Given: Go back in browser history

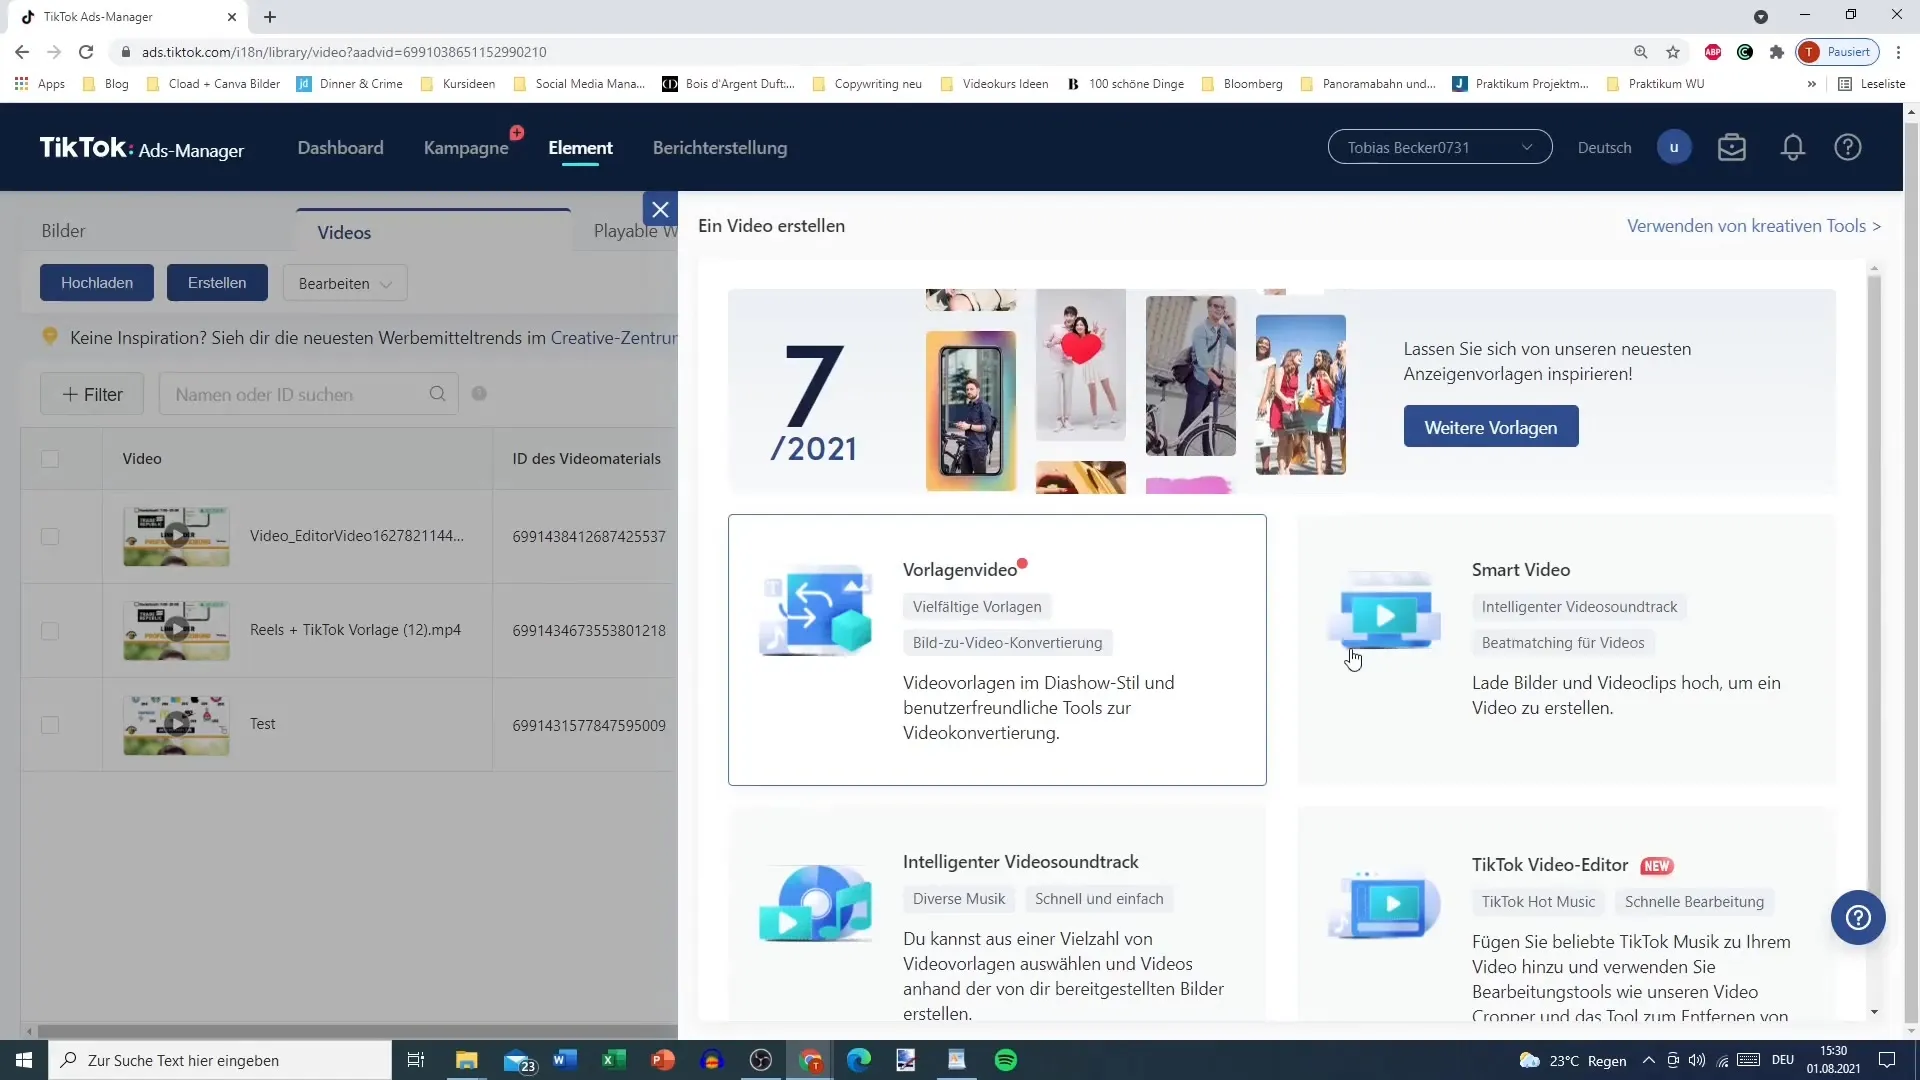Looking at the screenshot, I should tap(22, 52).
